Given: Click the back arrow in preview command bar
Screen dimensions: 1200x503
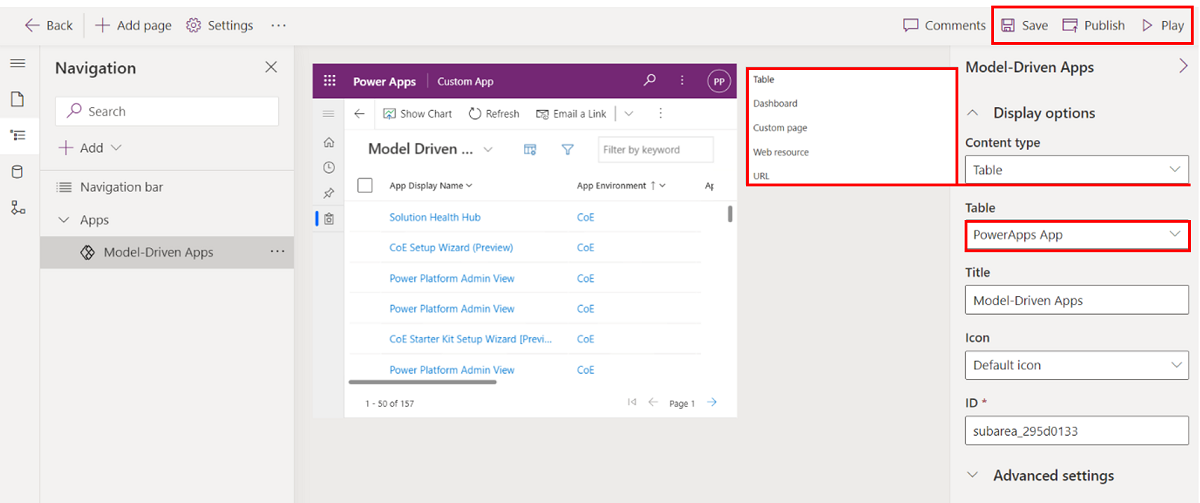Looking at the screenshot, I should coord(359,114).
